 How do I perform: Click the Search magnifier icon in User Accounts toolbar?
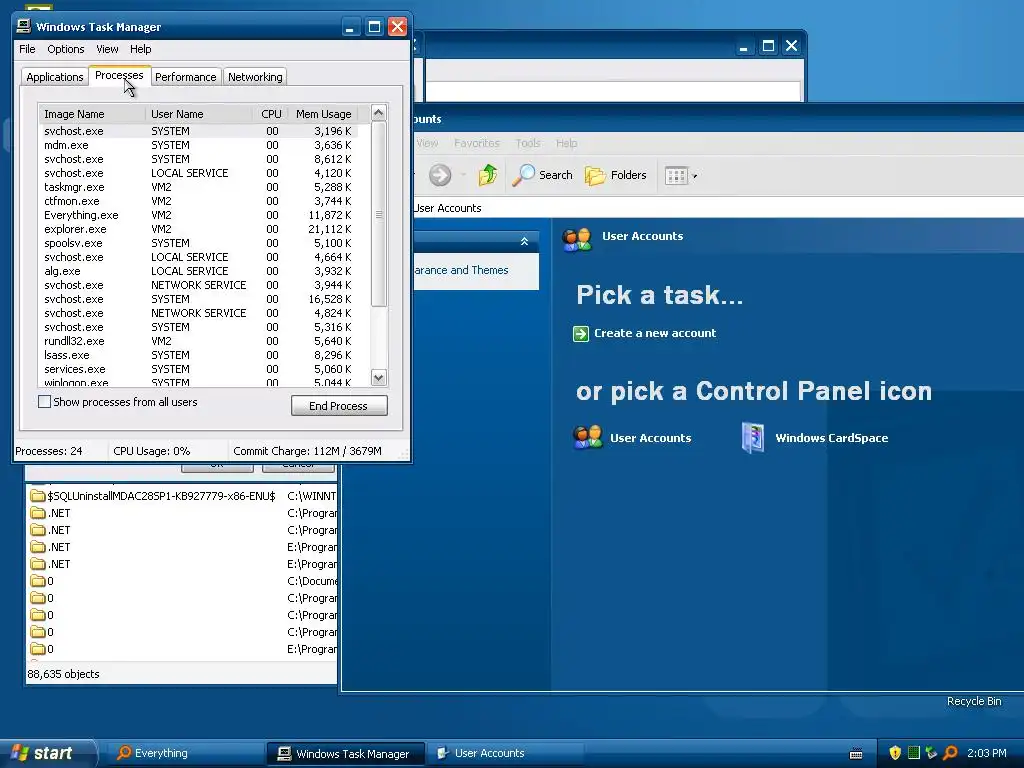point(523,175)
